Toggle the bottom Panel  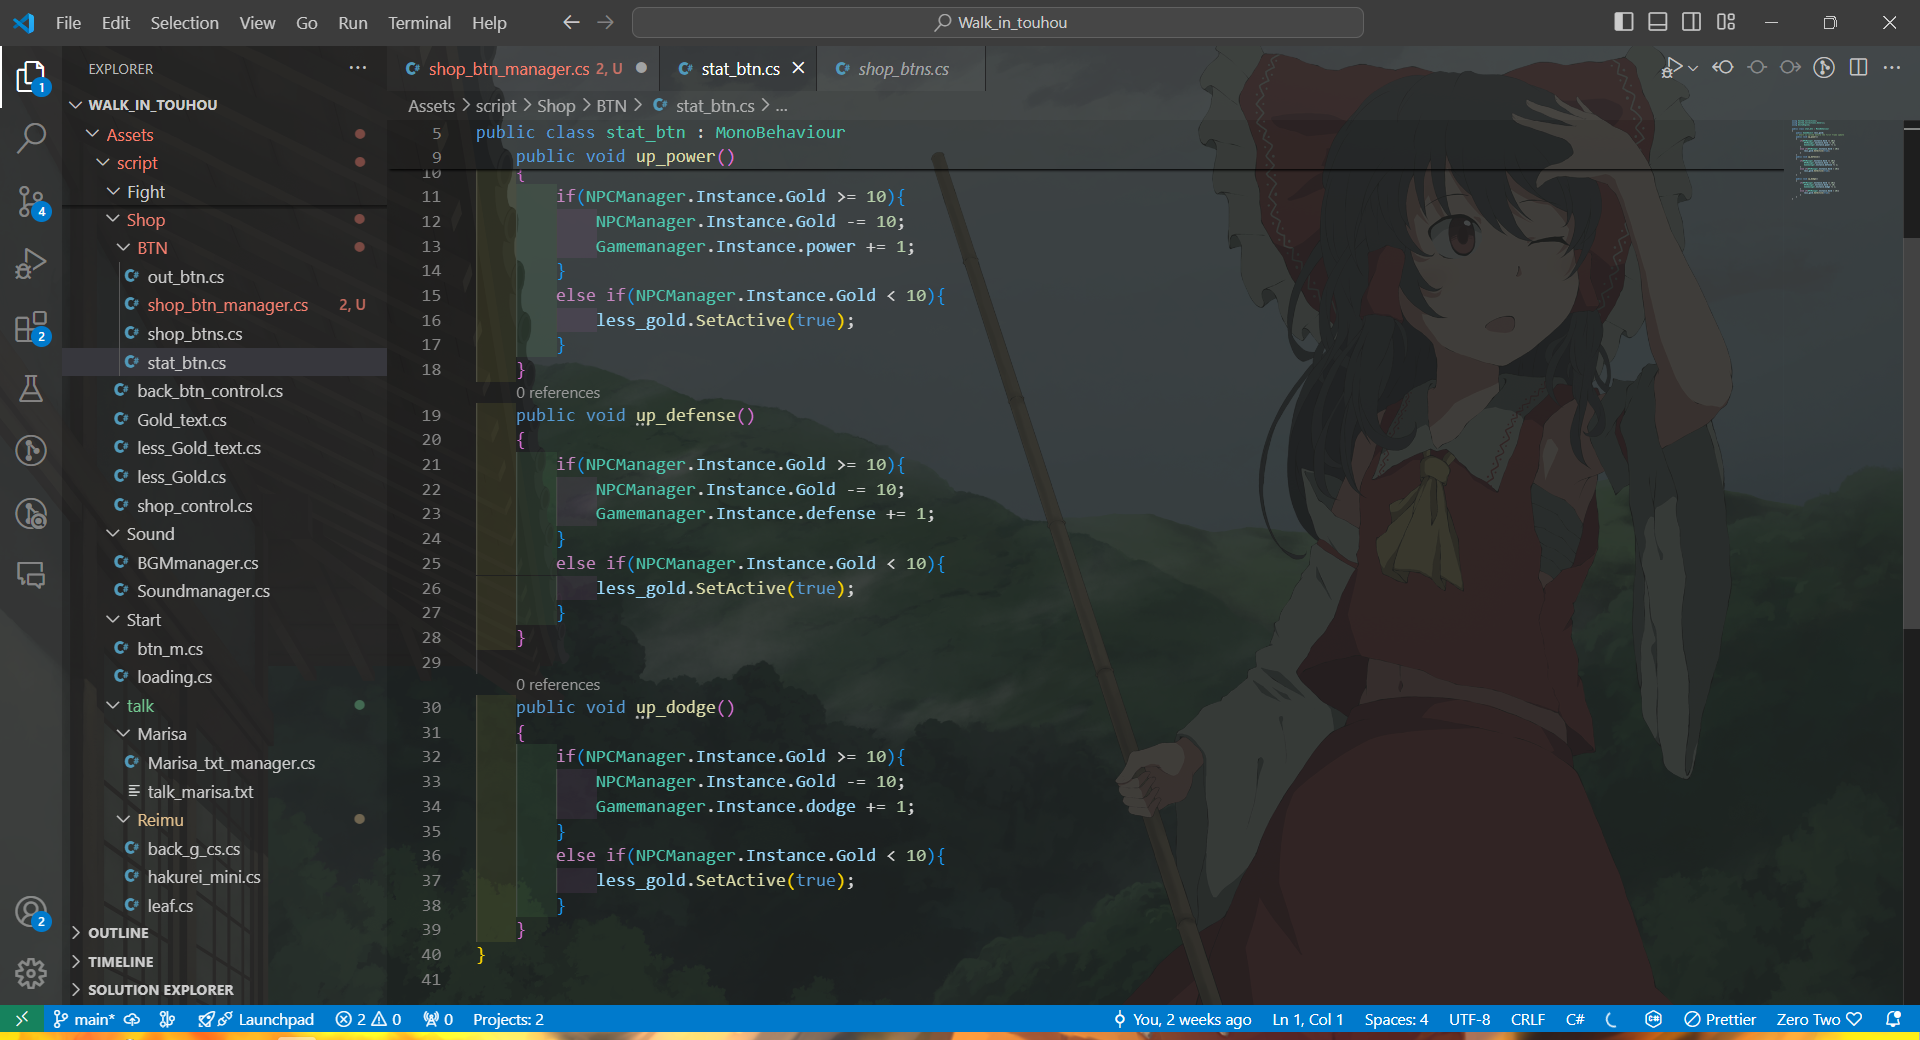[x=1658, y=22]
